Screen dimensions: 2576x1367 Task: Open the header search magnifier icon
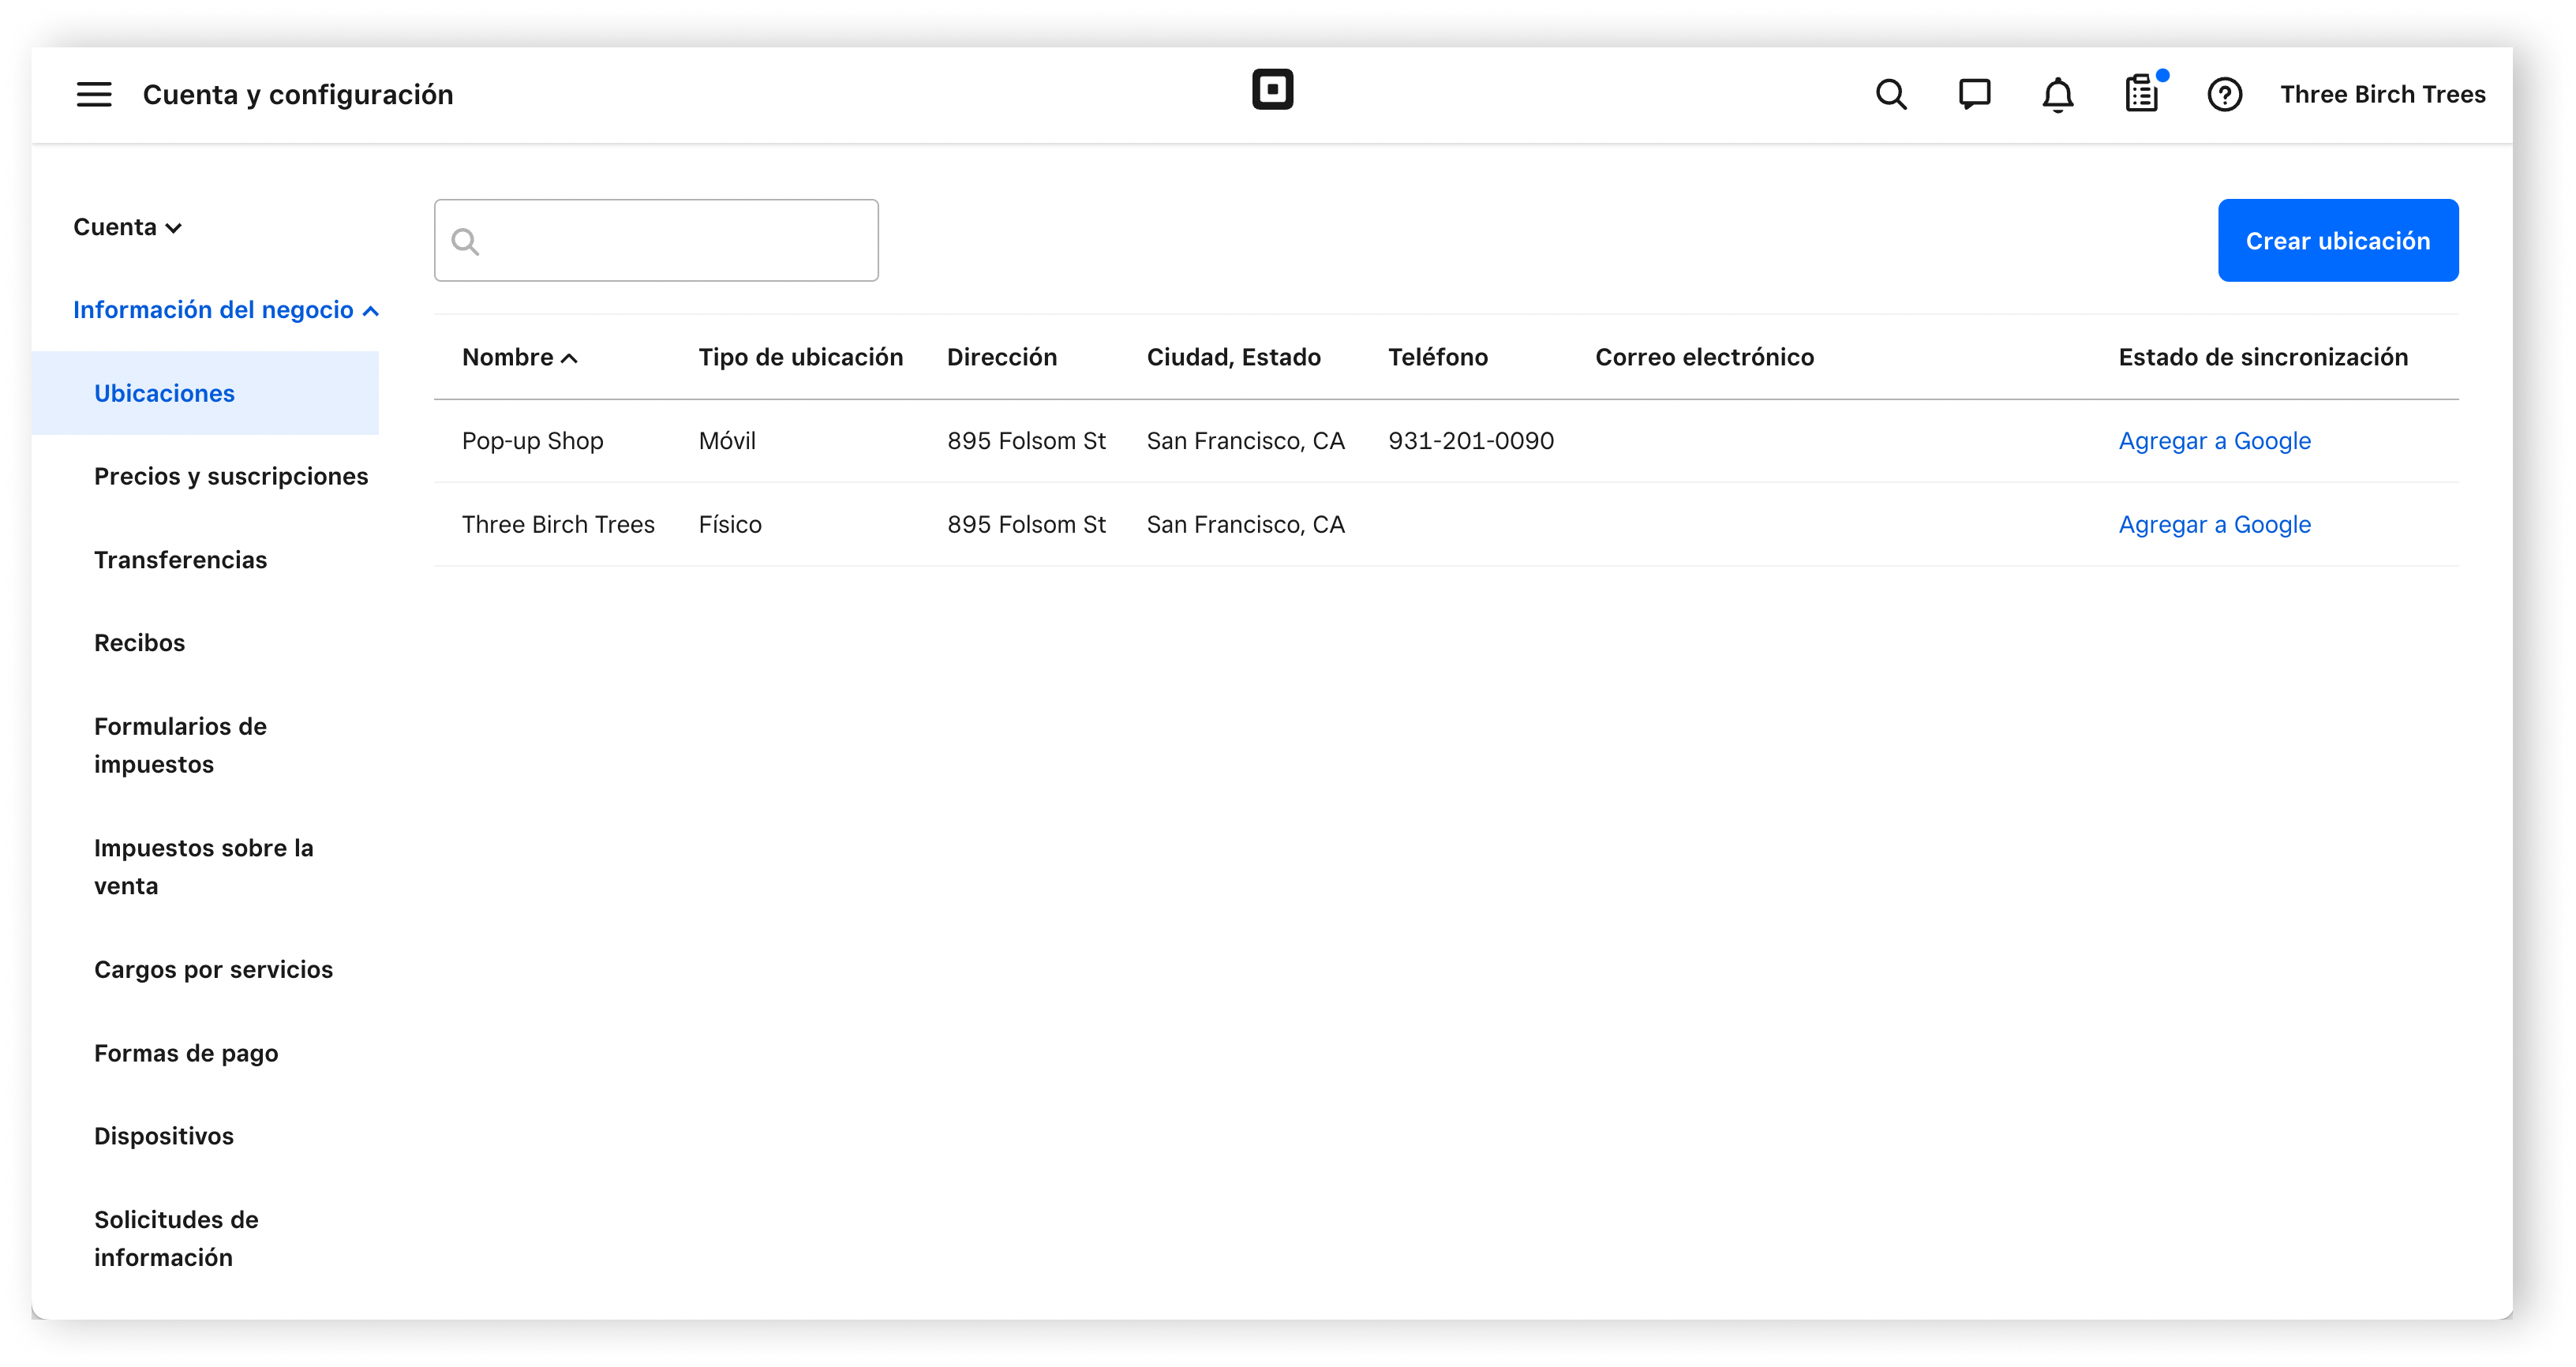tap(1890, 95)
